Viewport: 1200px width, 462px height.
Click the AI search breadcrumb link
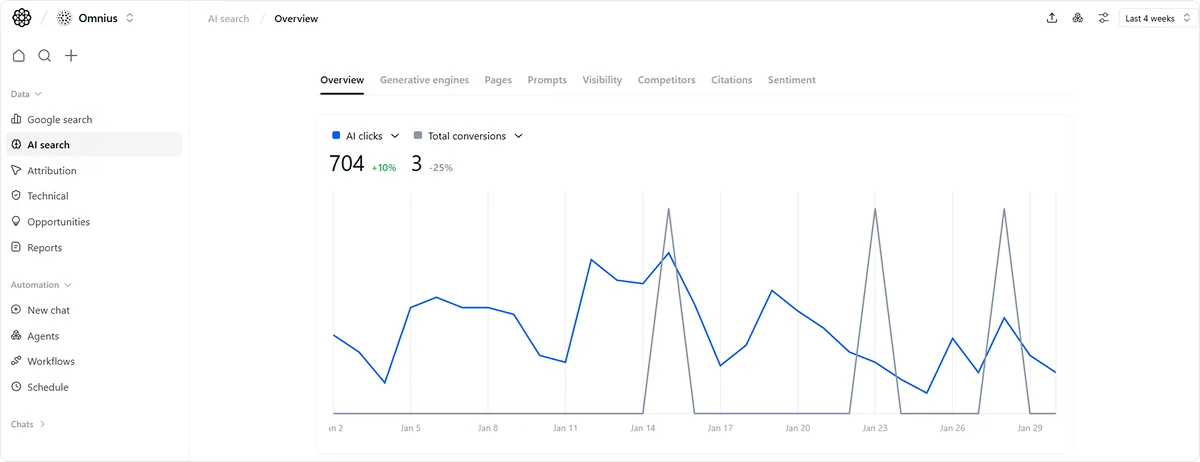[228, 18]
